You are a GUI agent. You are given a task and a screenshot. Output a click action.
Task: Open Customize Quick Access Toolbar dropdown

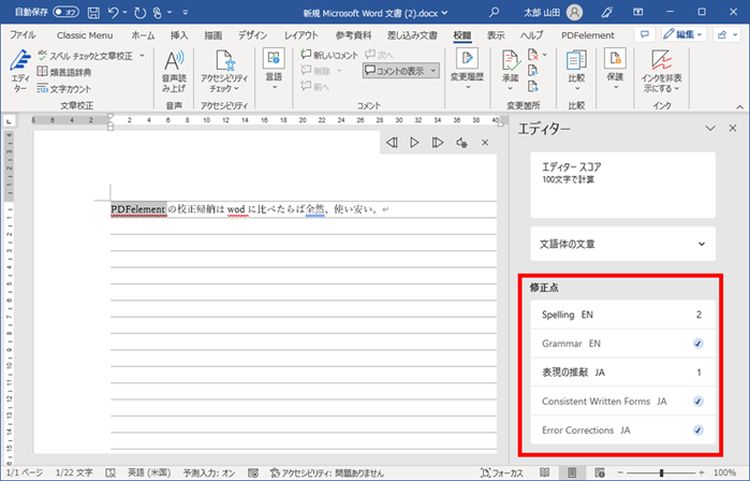186,13
